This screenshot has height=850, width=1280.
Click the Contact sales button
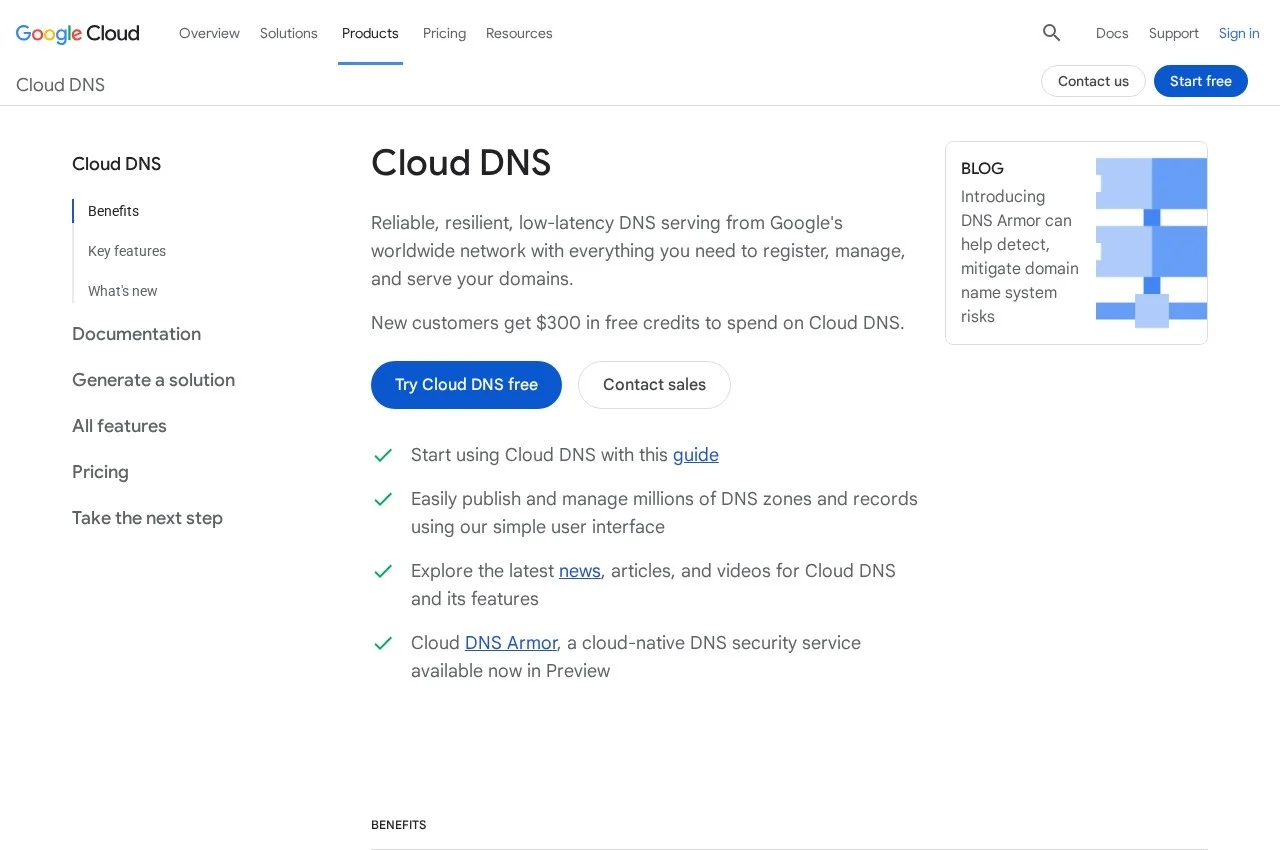[654, 385]
